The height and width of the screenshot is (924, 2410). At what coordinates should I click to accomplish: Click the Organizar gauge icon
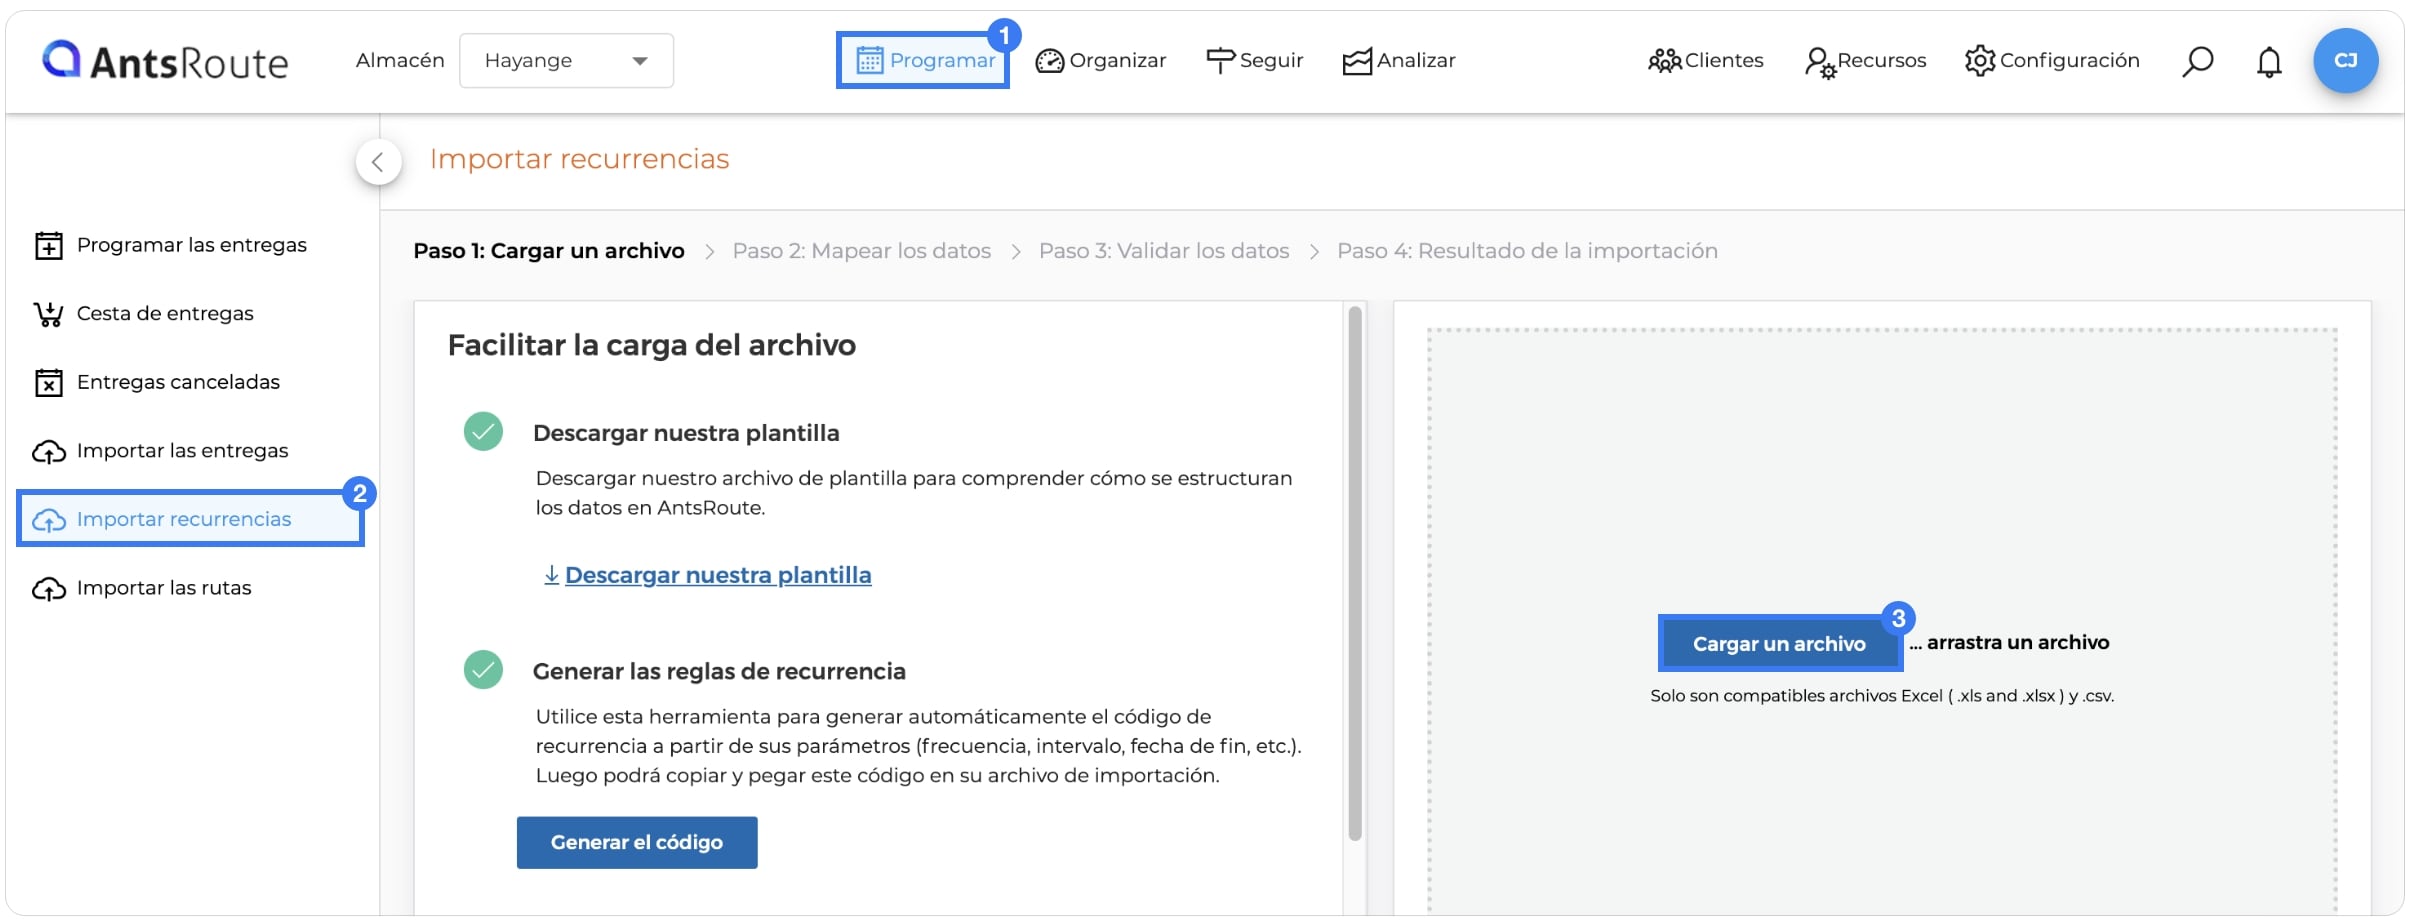coord(1049,62)
